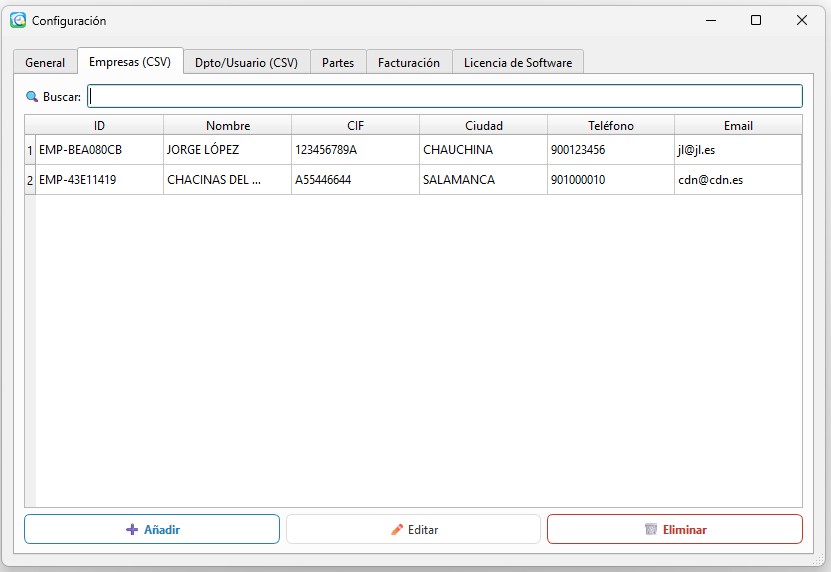Select the city cell CHAUCHINA

click(x=483, y=150)
